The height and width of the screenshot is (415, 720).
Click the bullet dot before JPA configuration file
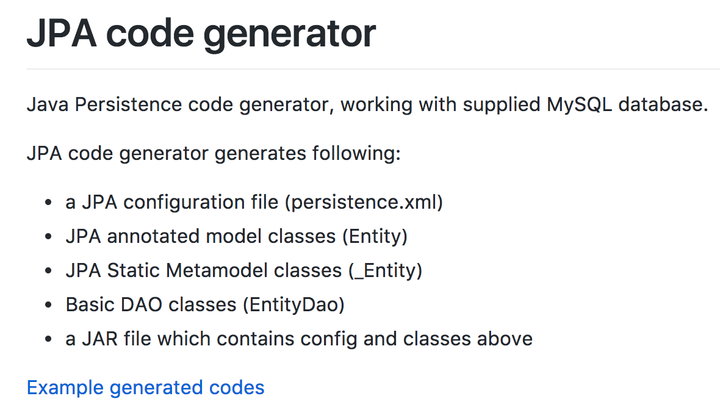click(48, 202)
